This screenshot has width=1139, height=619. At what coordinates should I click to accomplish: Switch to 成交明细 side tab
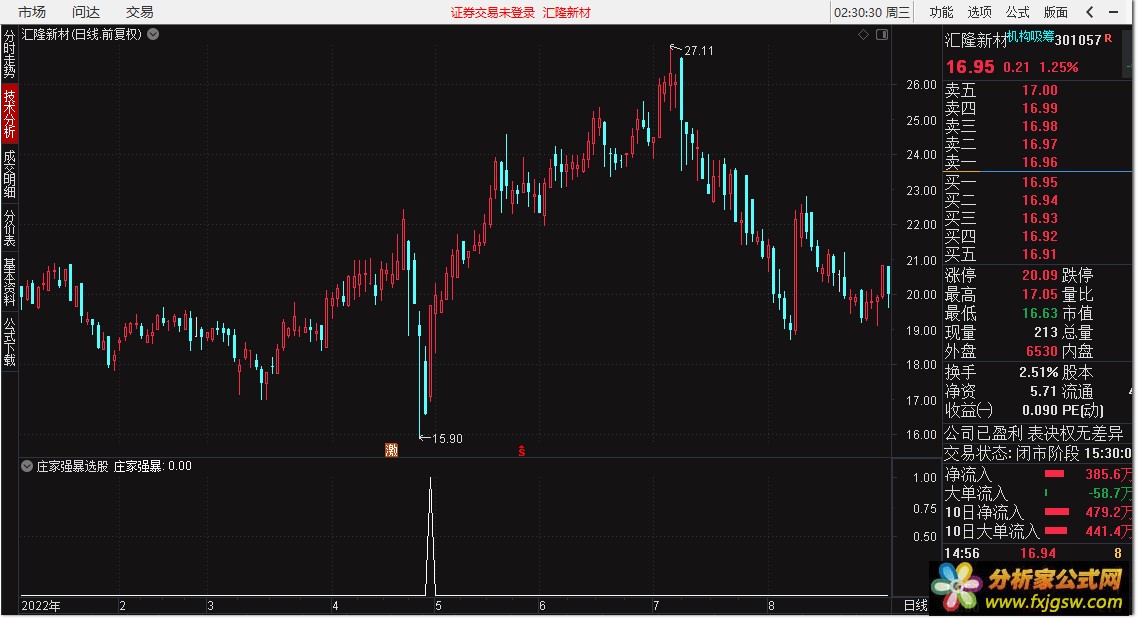click(9, 174)
